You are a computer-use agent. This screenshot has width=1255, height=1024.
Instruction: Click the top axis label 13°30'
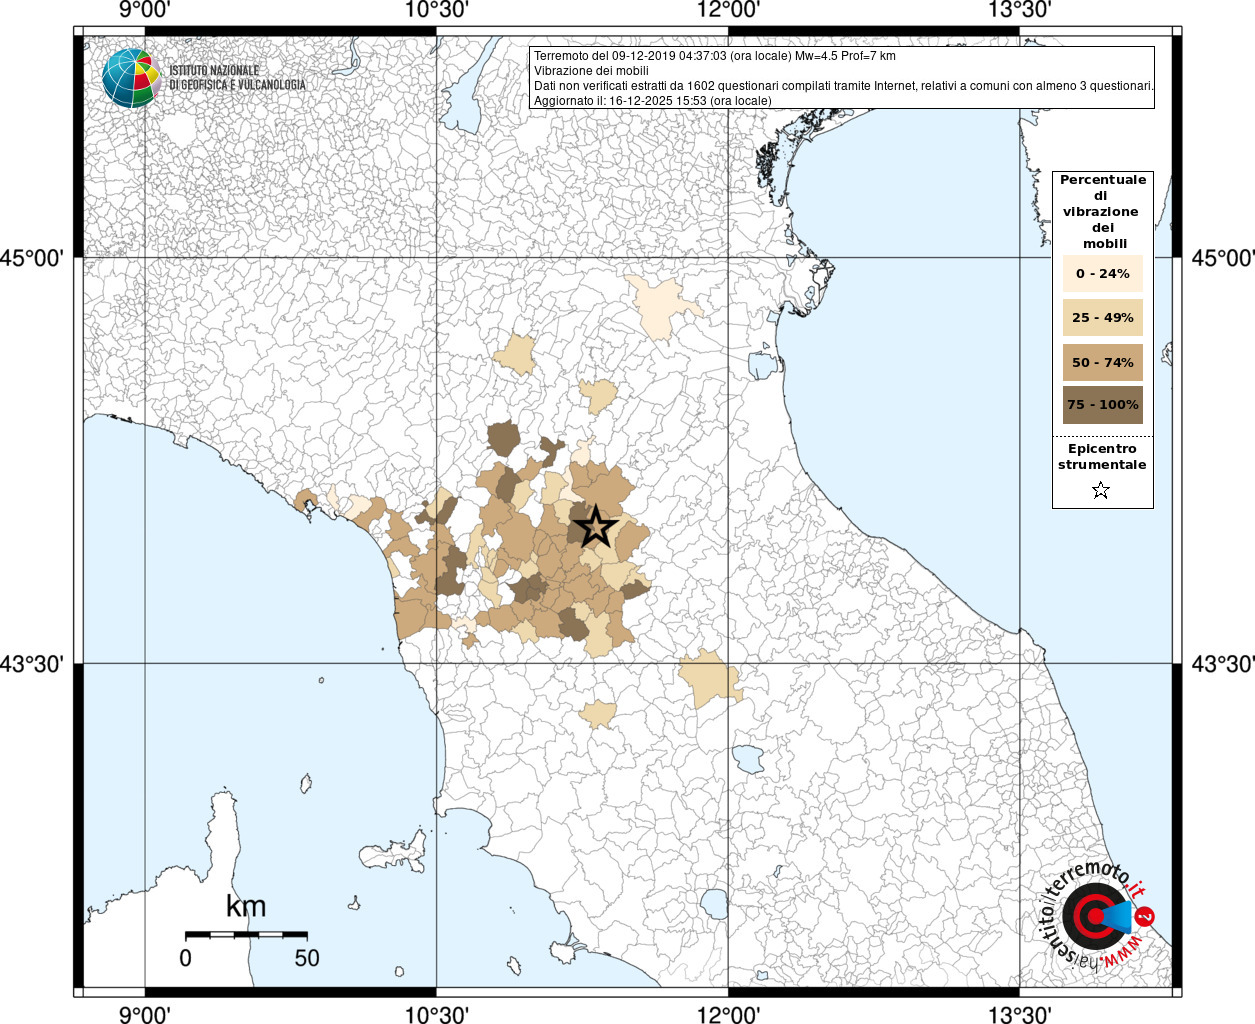tap(1019, 10)
